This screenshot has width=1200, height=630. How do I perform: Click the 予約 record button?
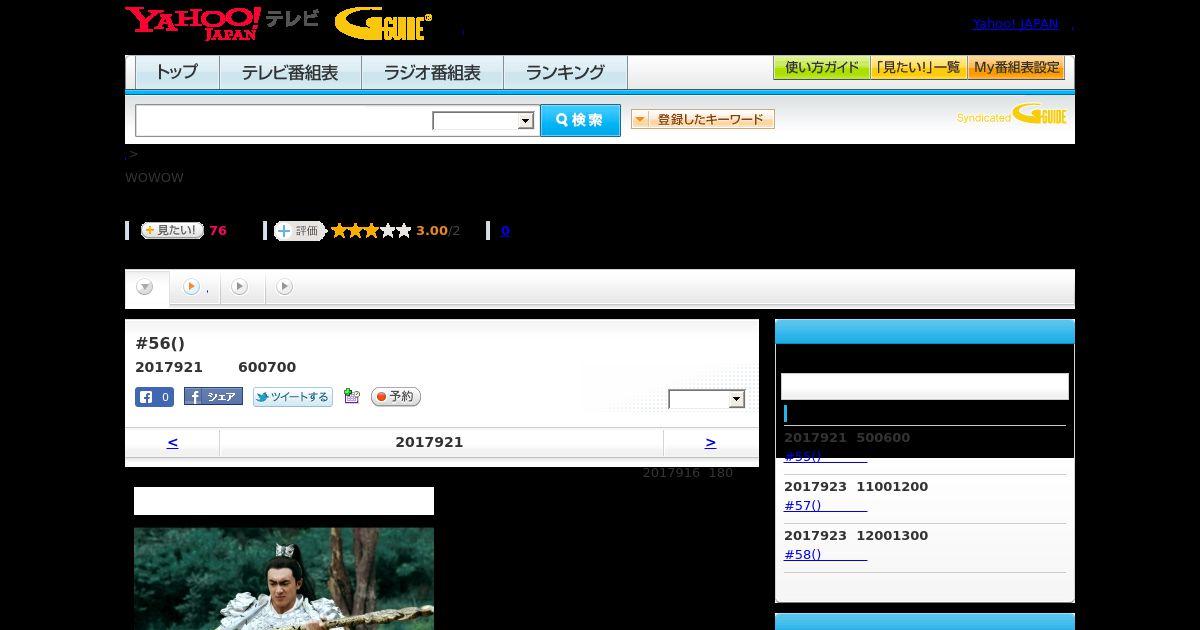point(396,397)
